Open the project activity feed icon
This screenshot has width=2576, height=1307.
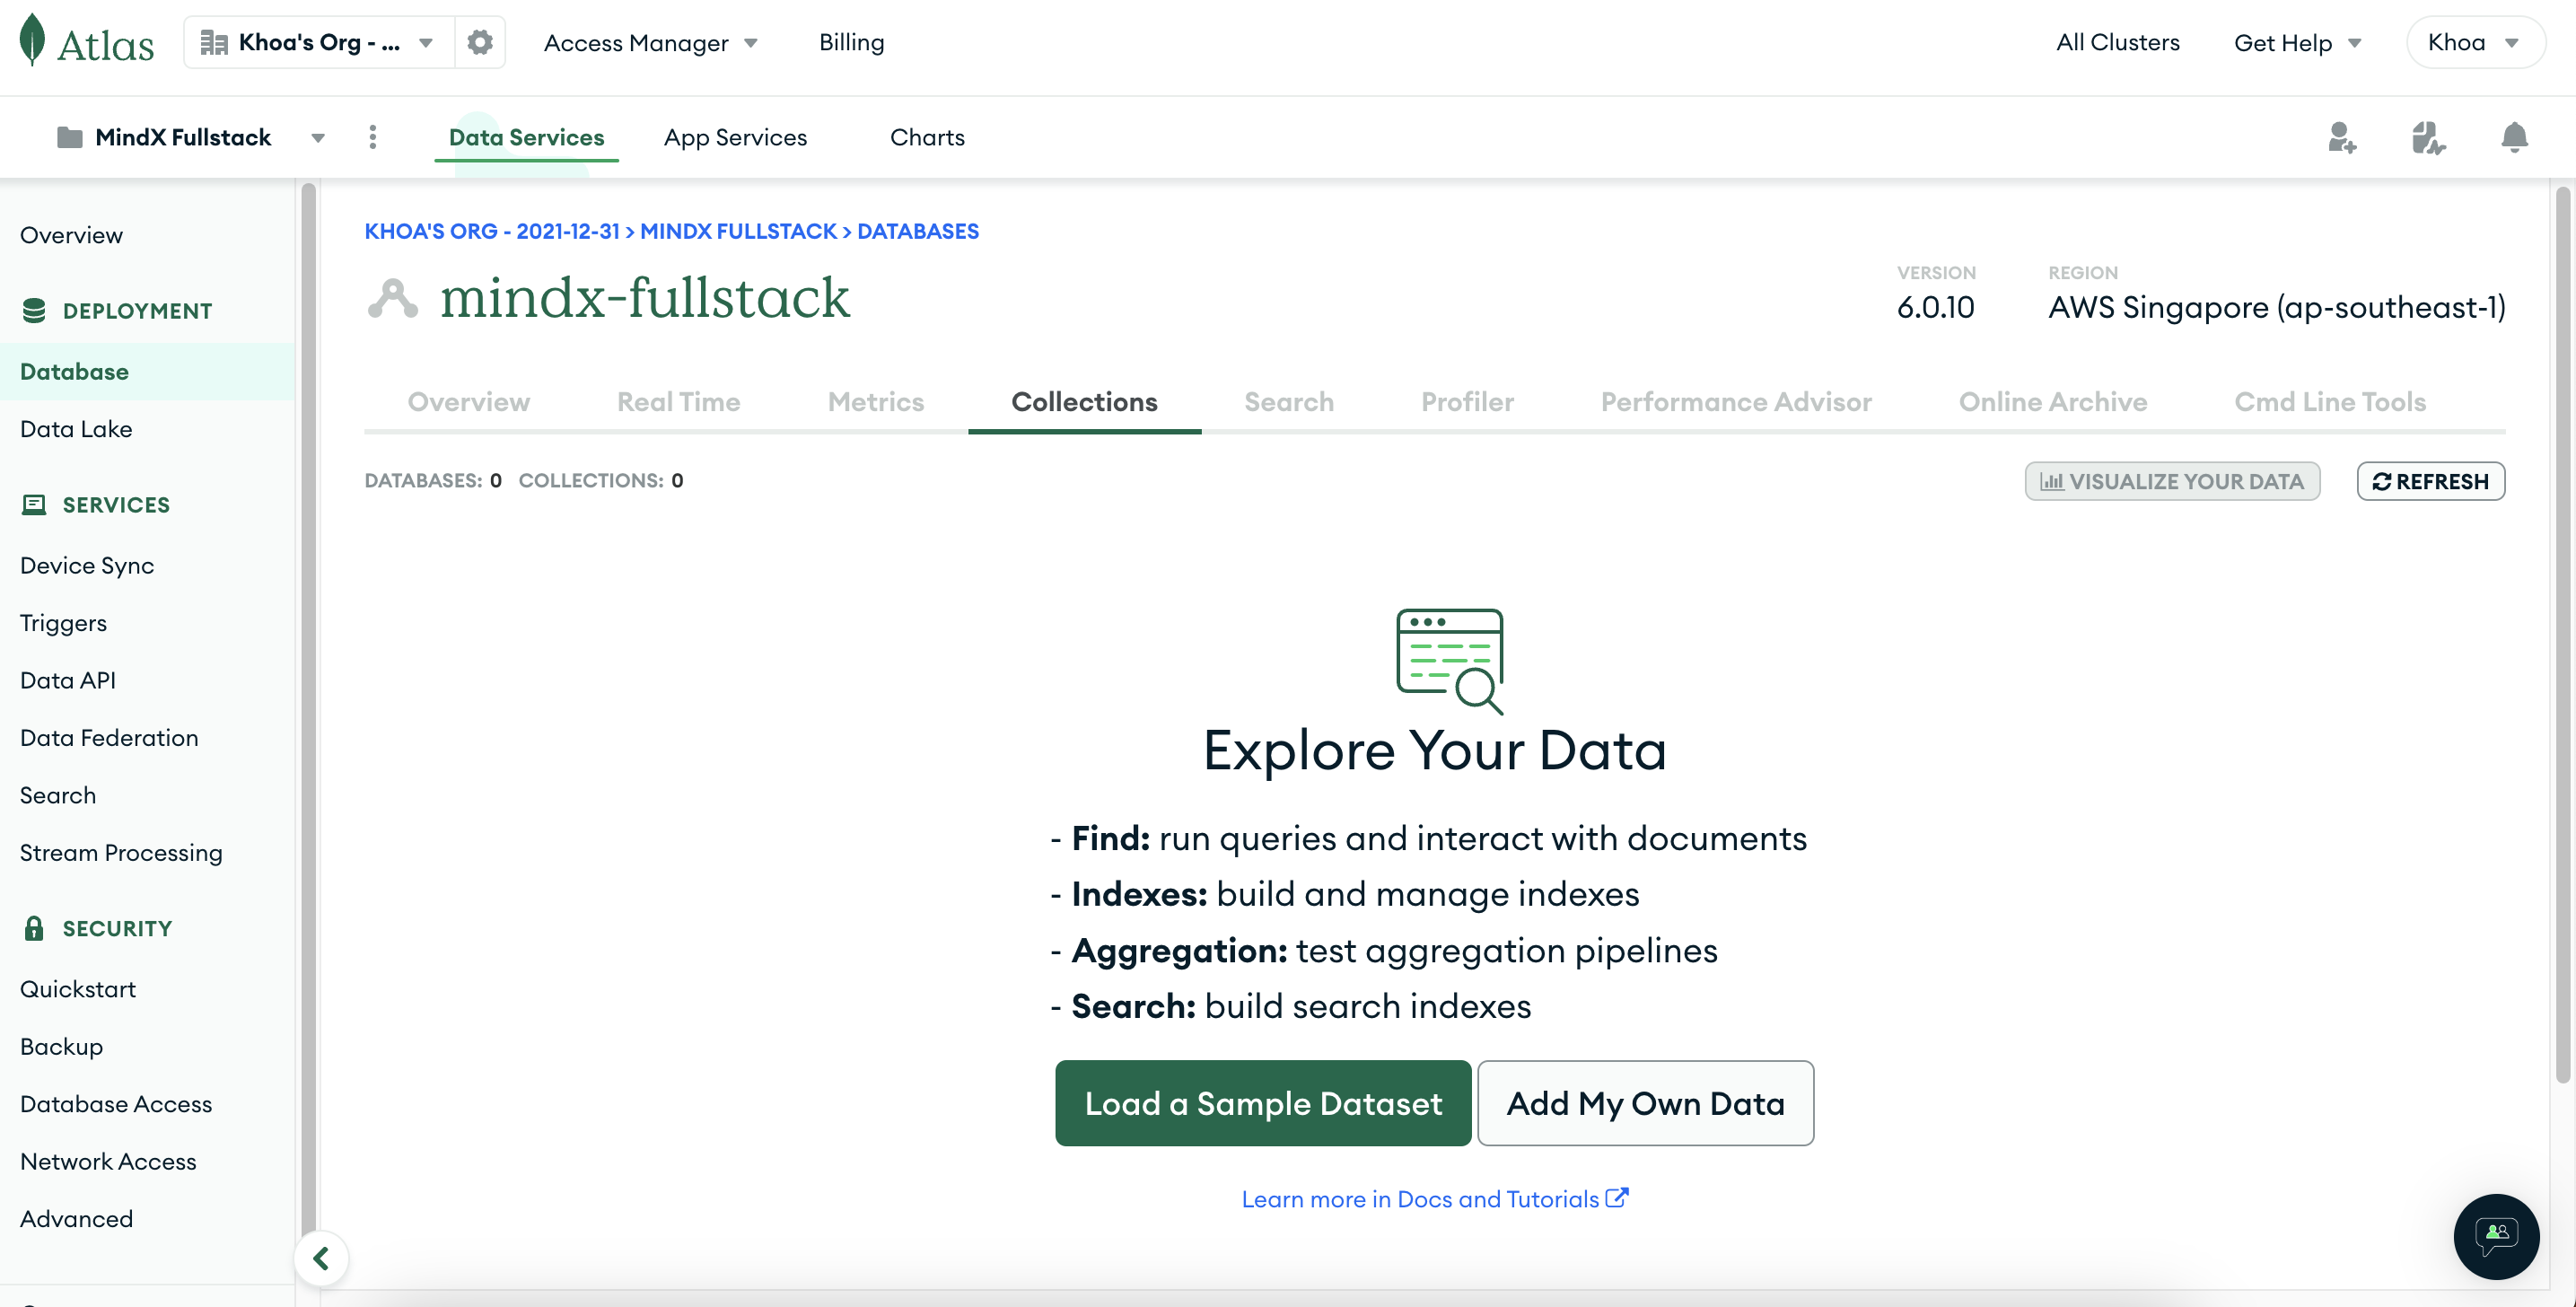2427,137
